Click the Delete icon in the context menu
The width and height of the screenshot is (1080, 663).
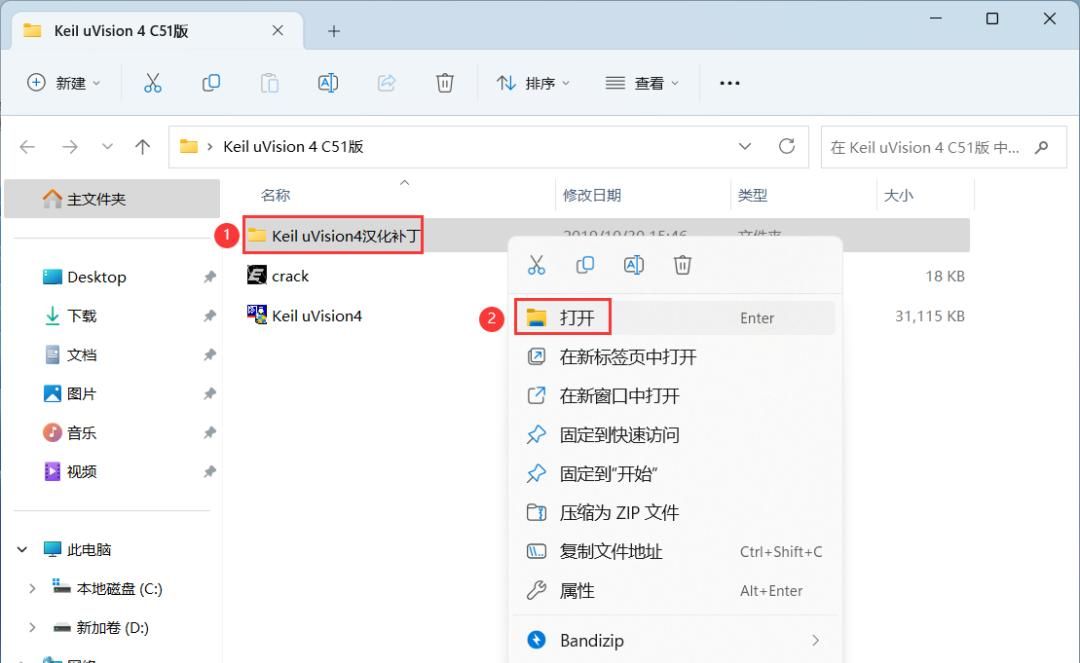684,265
